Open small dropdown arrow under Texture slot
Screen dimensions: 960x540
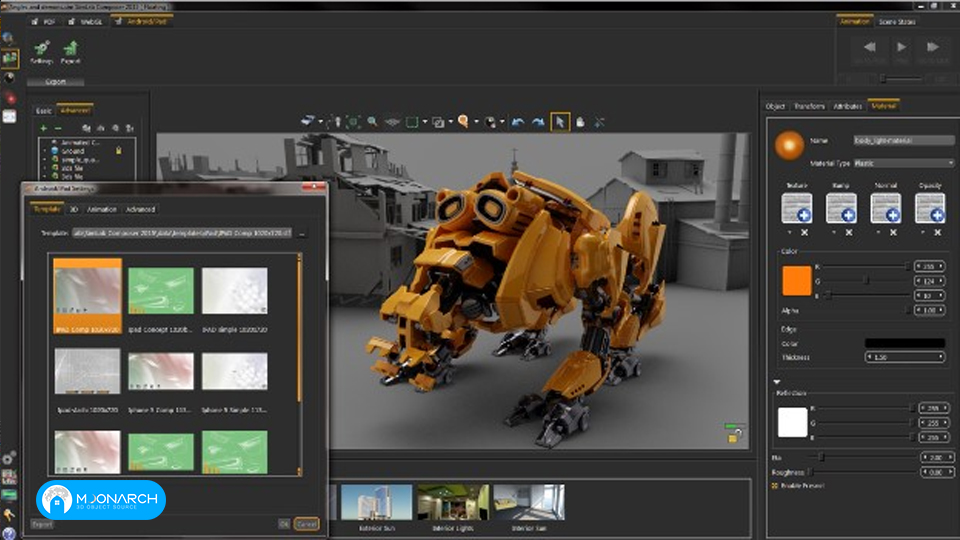pyautogui.click(x=790, y=233)
